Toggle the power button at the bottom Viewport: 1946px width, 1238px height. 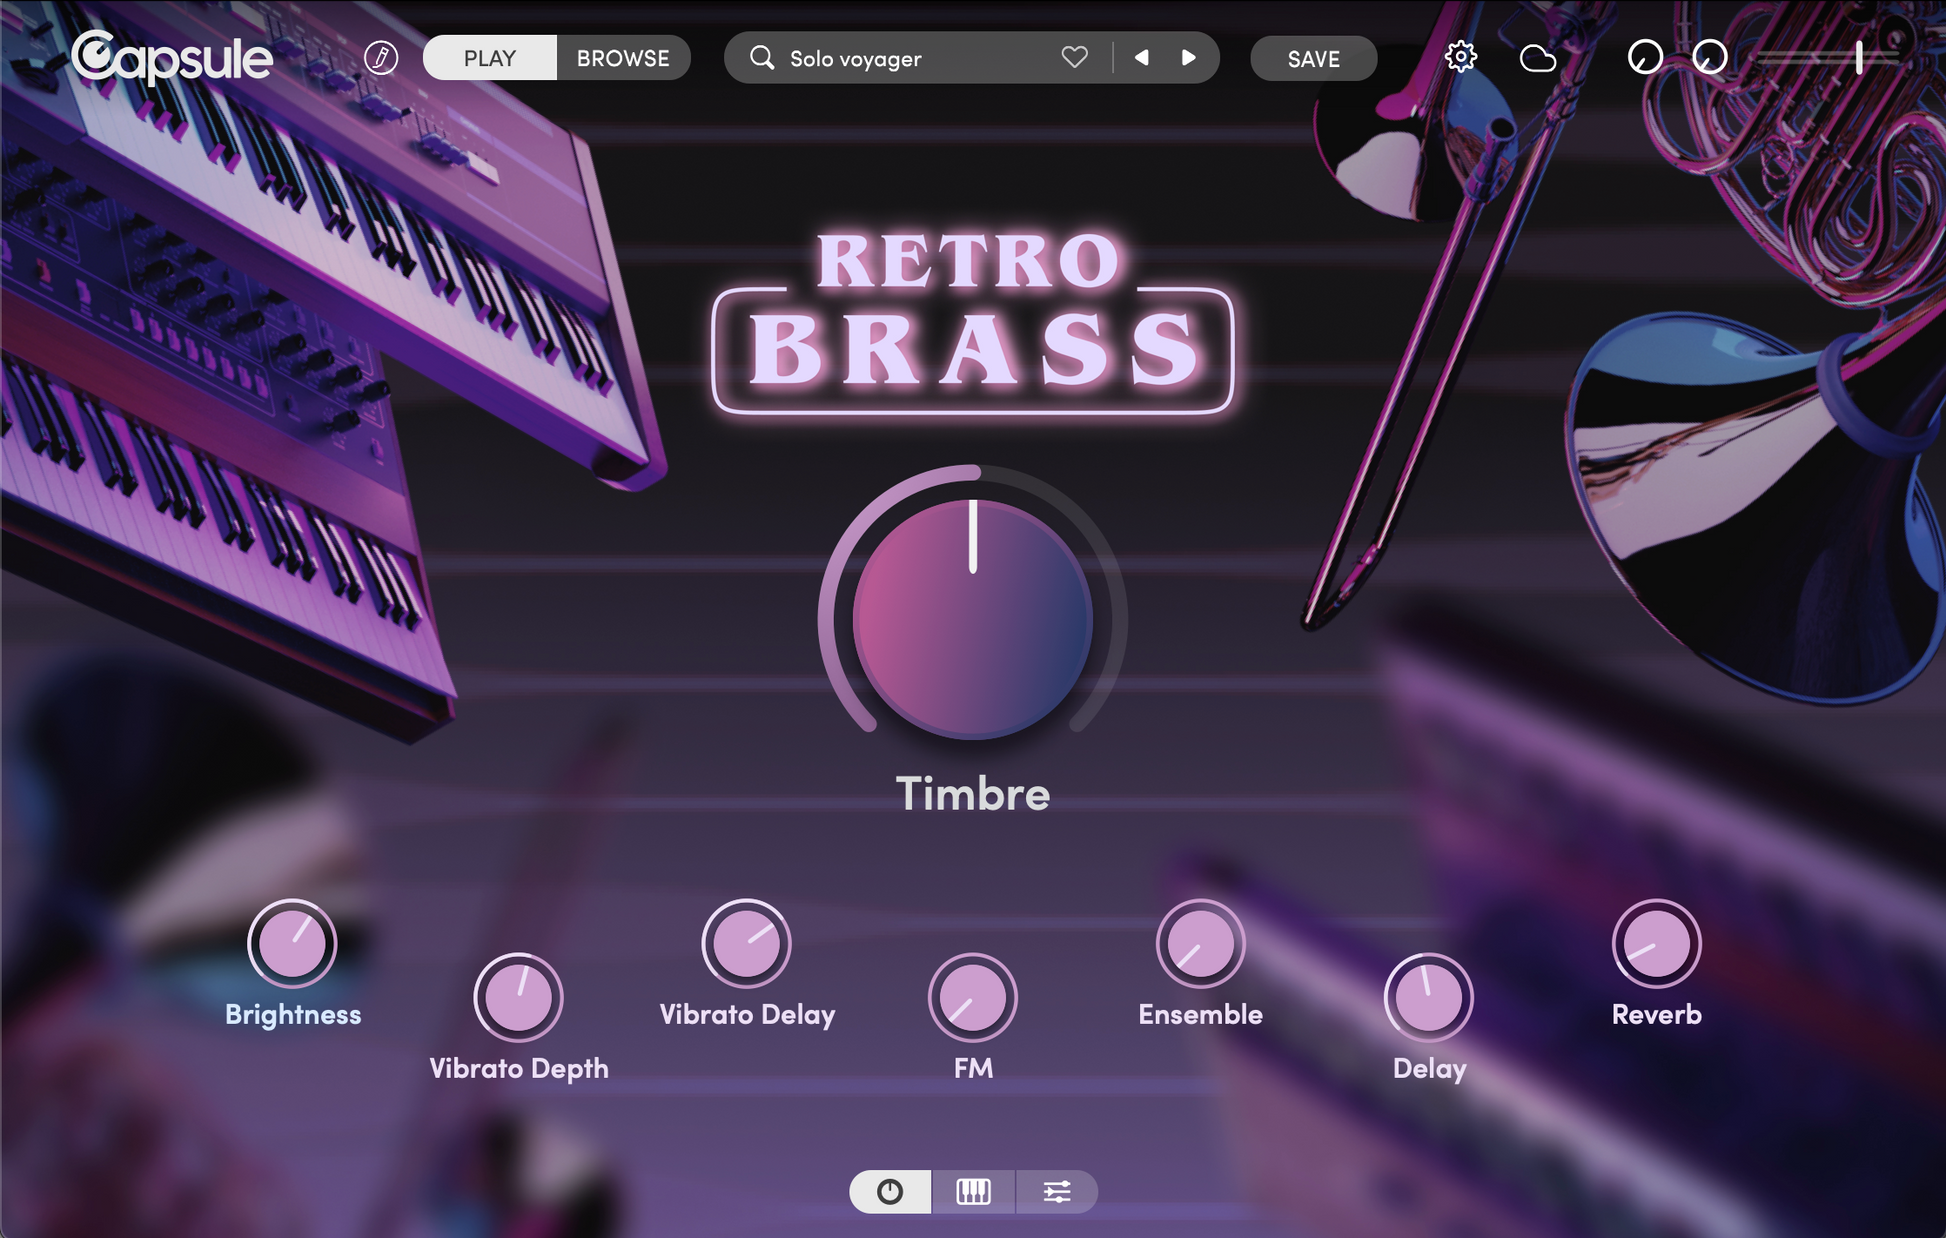[889, 1191]
